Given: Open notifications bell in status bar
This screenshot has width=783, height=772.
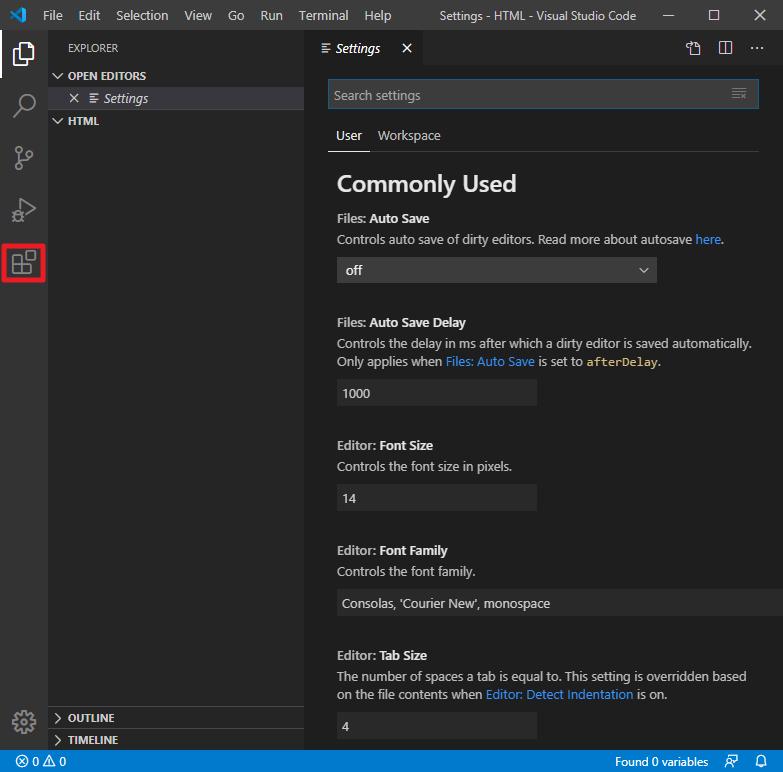Looking at the screenshot, I should 761,761.
